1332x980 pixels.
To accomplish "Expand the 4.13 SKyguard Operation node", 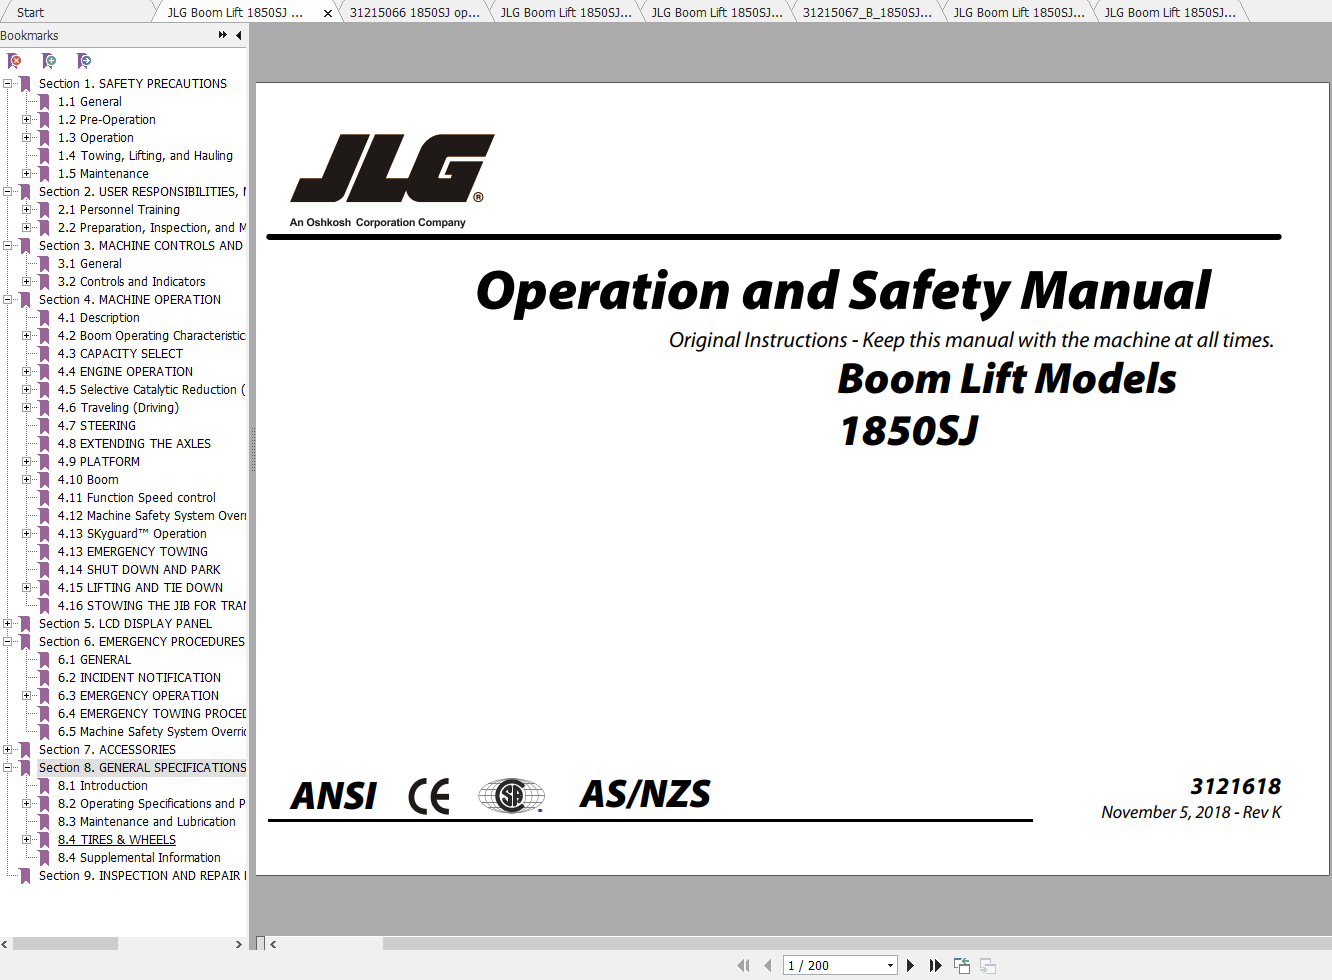I will (x=27, y=534).
